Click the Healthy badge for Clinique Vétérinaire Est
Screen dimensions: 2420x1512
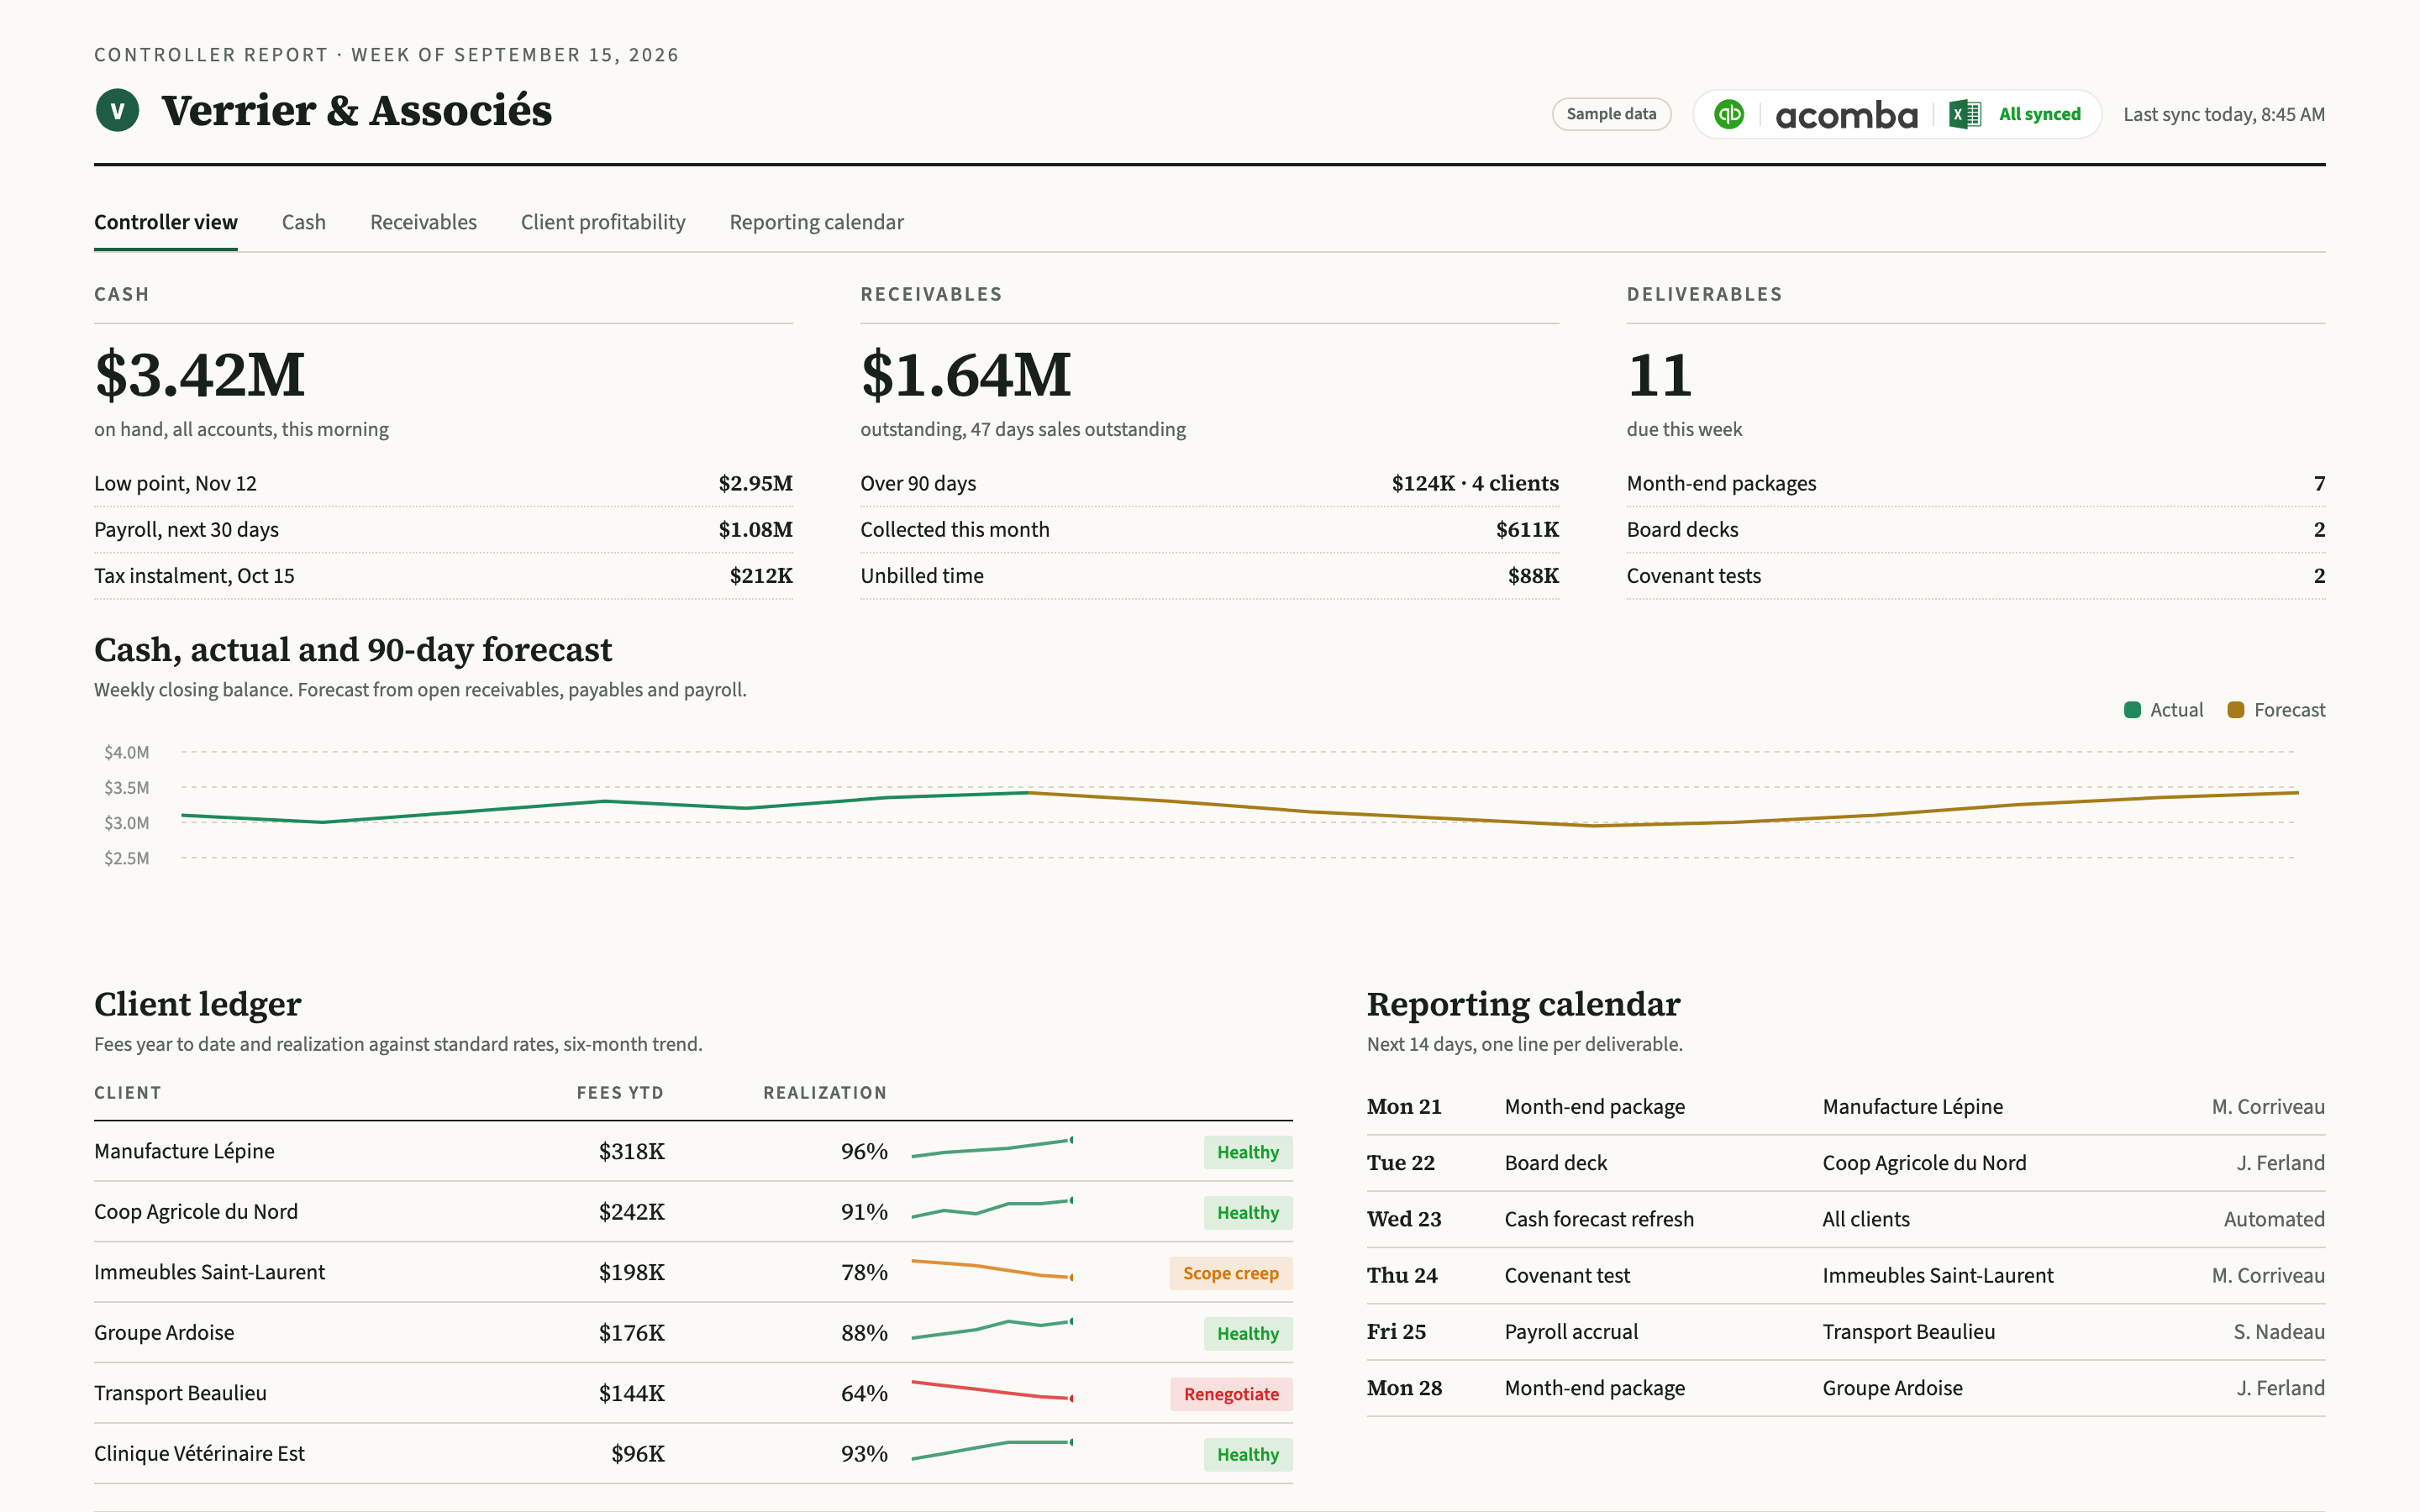click(x=1248, y=1455)
